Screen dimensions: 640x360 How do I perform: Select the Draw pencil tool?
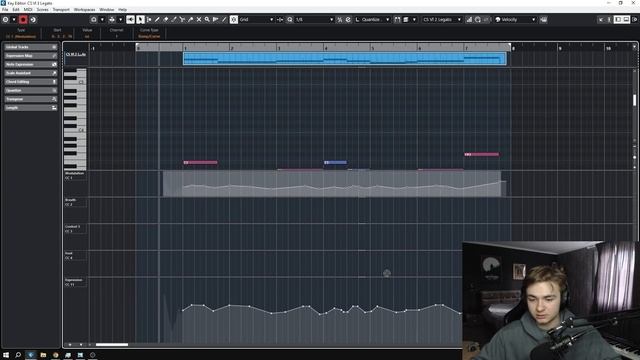tap(157, 20)
